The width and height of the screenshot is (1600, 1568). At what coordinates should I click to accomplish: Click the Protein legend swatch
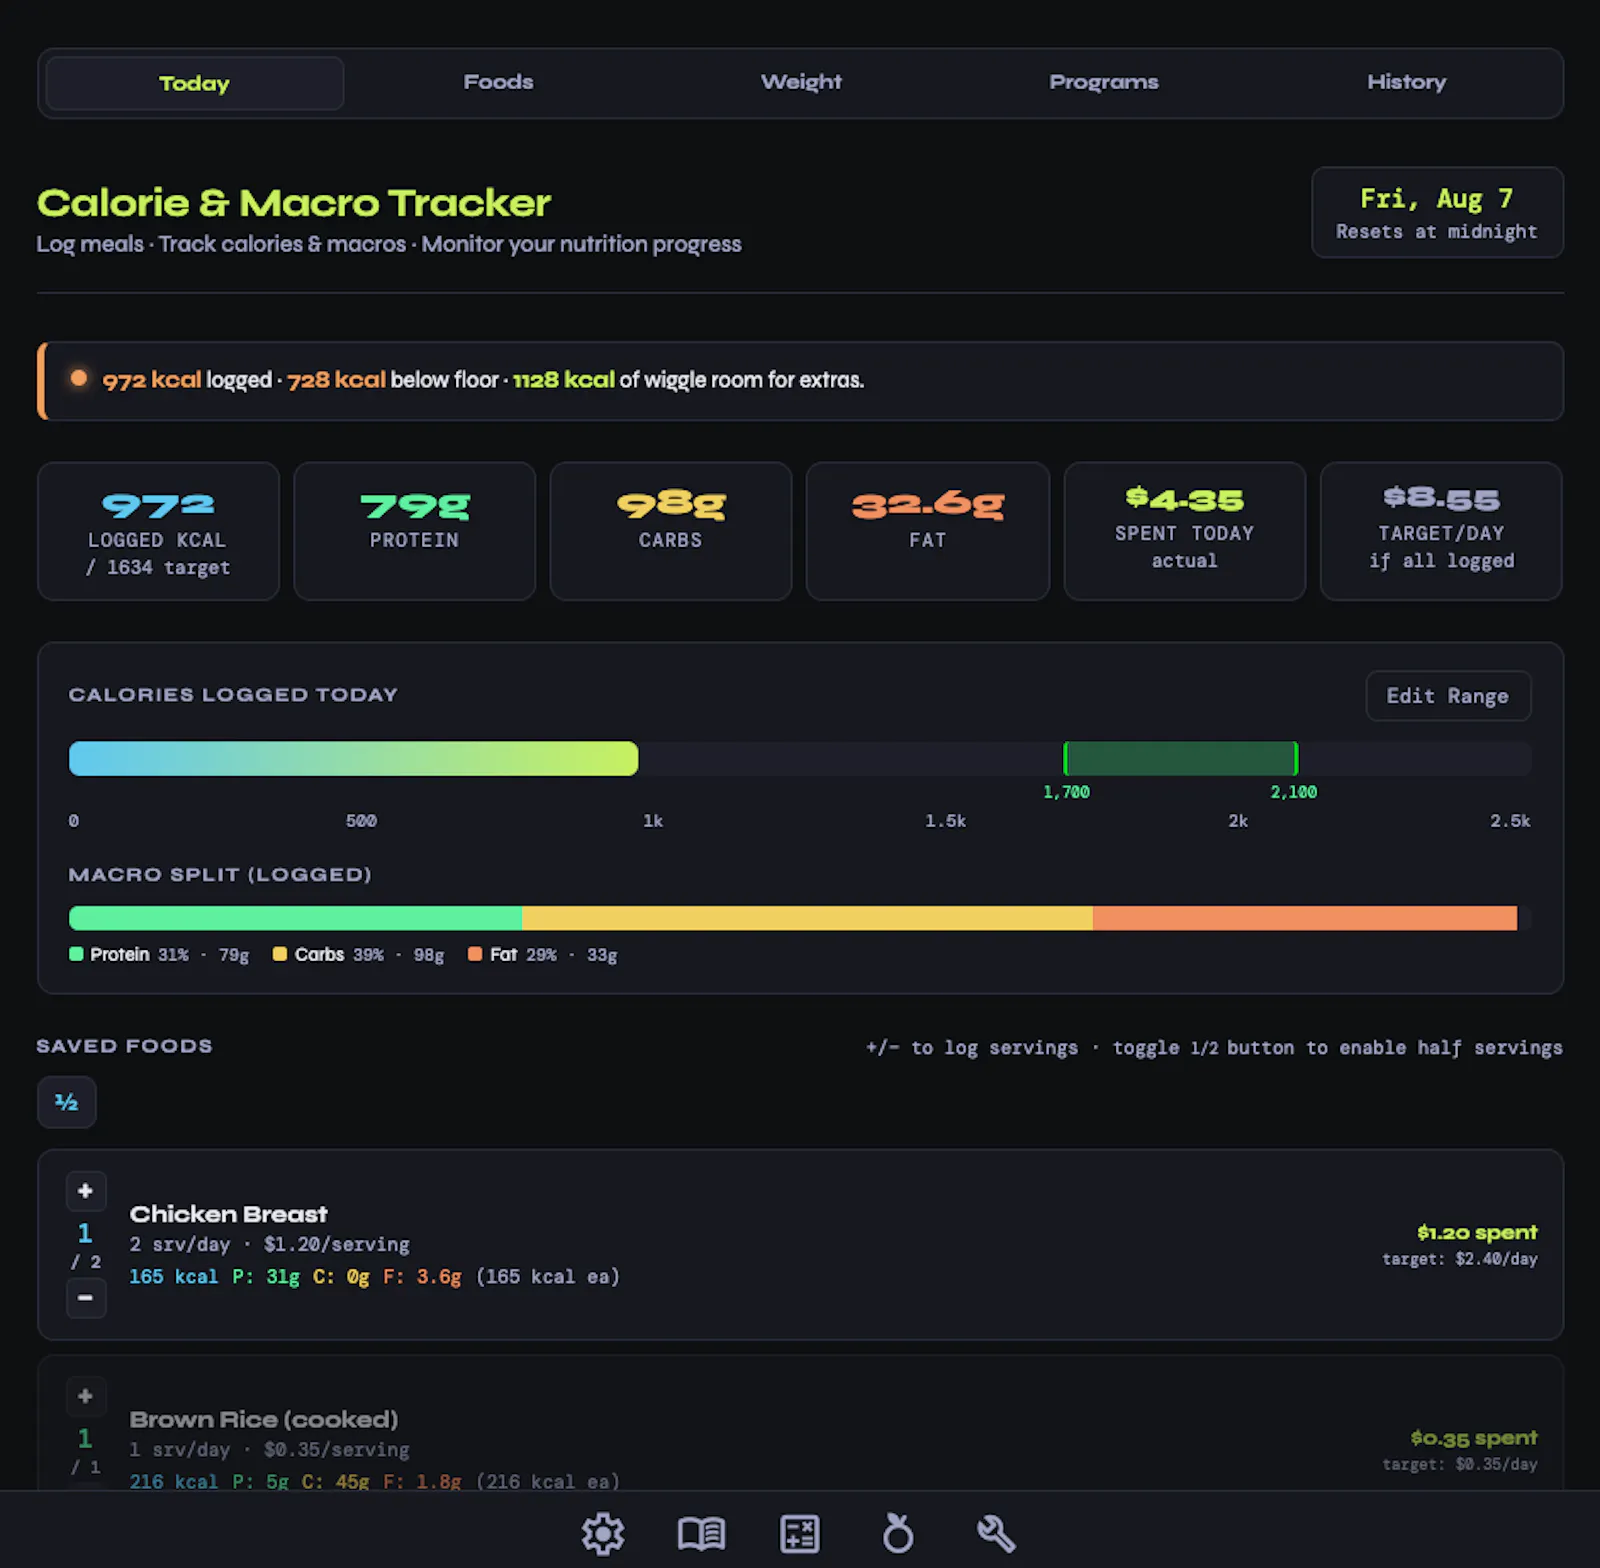pyautogui.click(x=76, y=954)
